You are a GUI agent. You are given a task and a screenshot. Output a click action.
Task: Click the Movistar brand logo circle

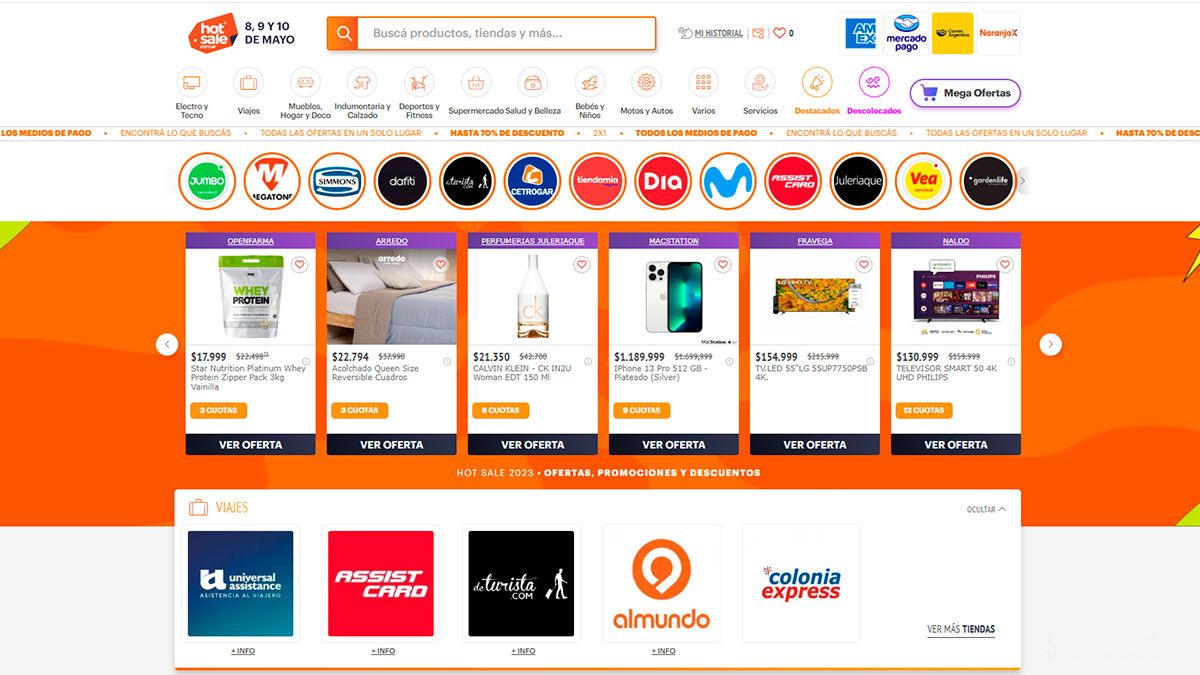(x=728, y=181)
